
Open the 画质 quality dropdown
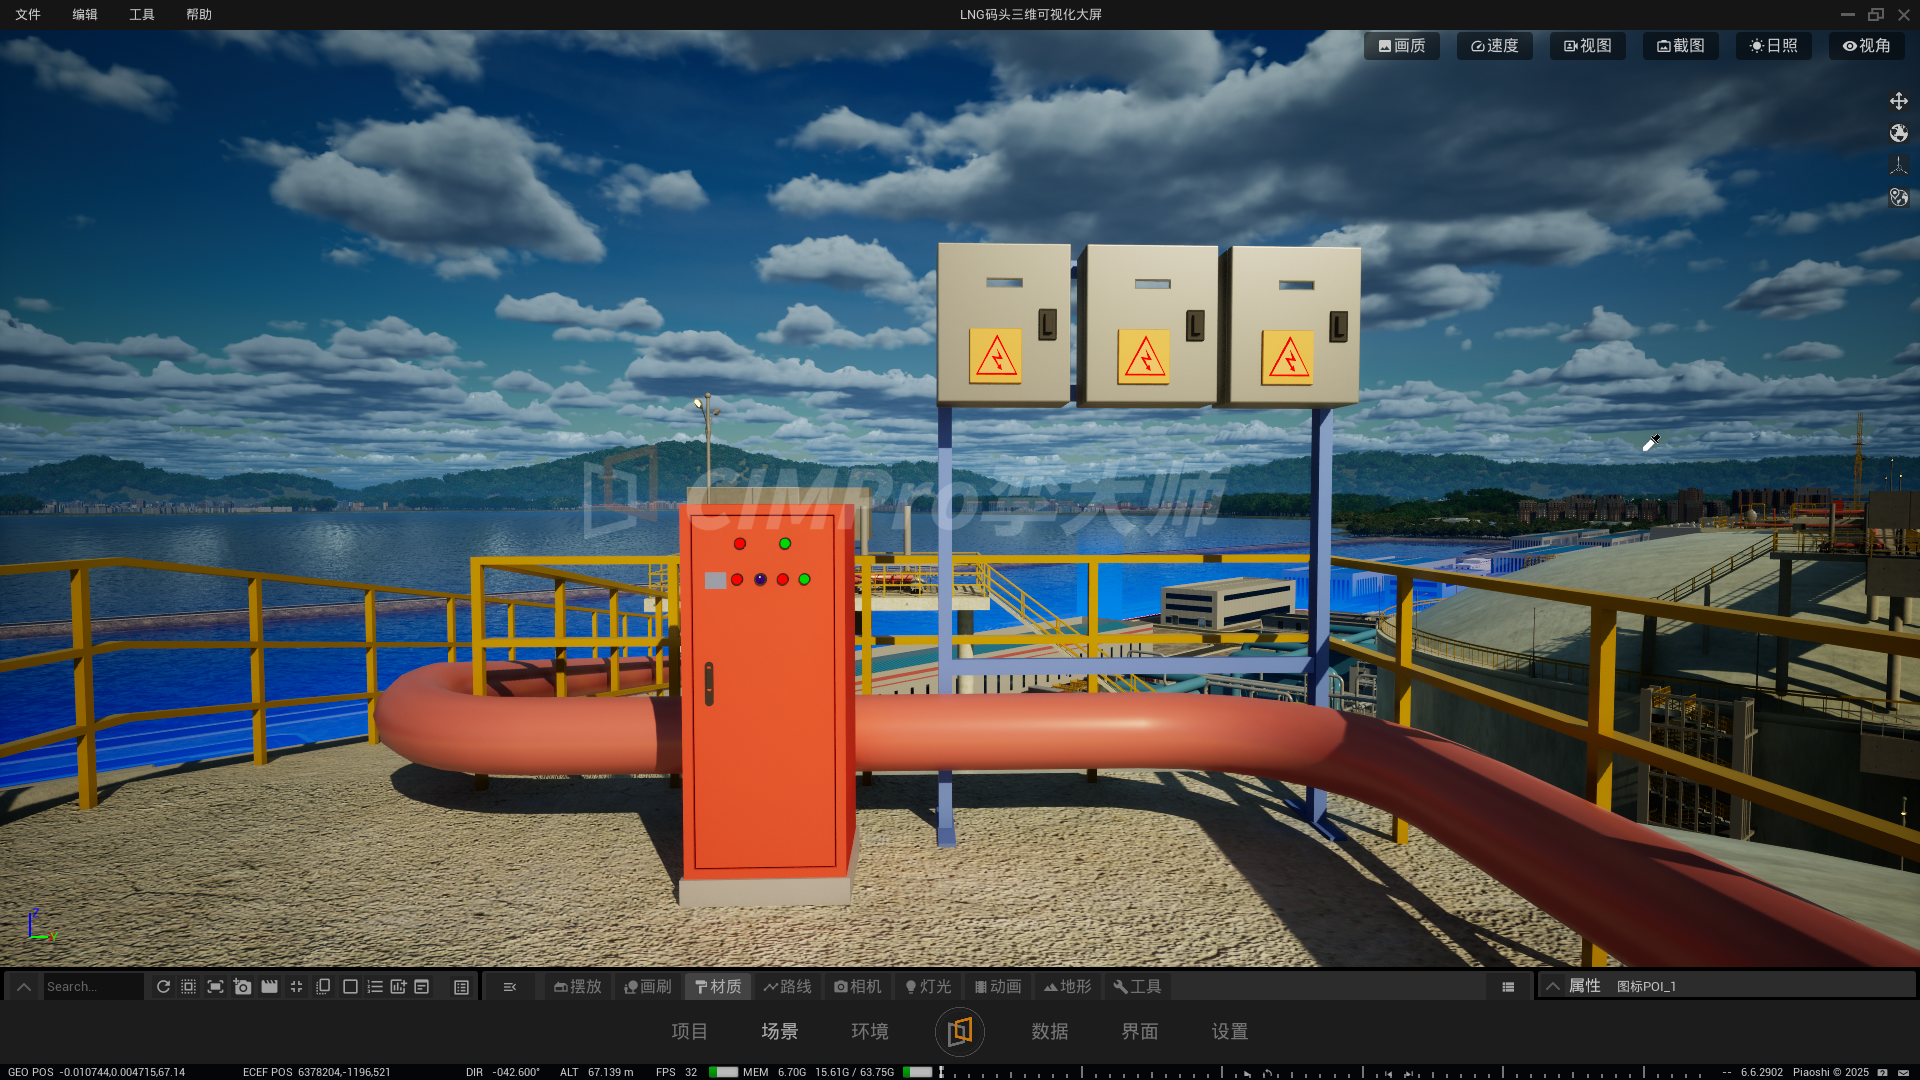coord(1401,46)
